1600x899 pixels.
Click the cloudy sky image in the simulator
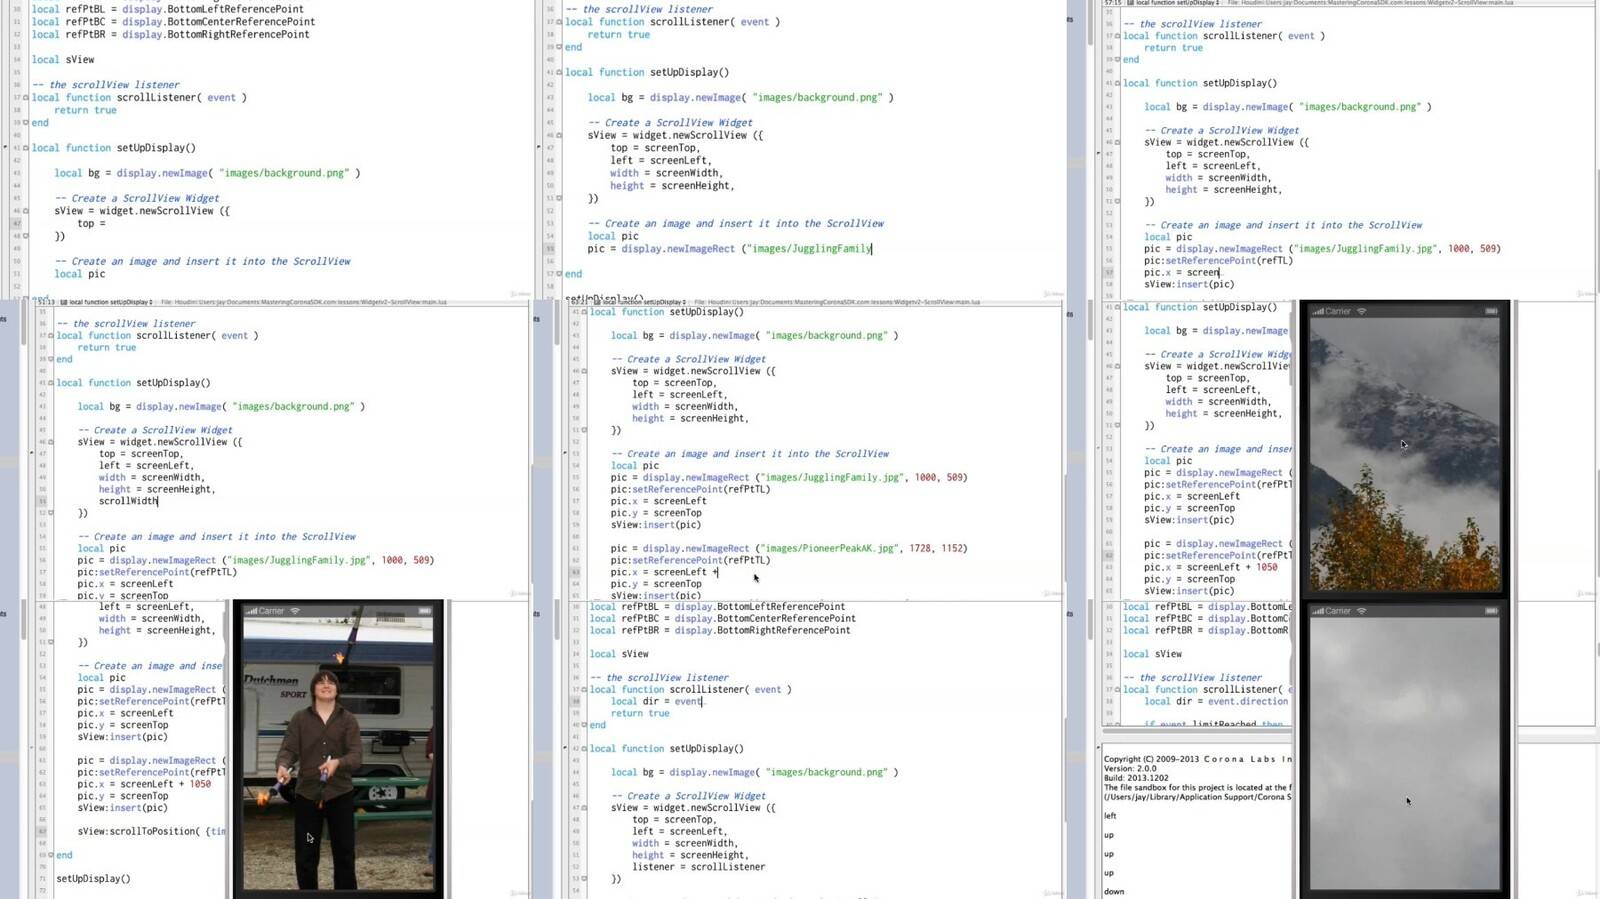pyautogui.click(x=1405, y=754)
